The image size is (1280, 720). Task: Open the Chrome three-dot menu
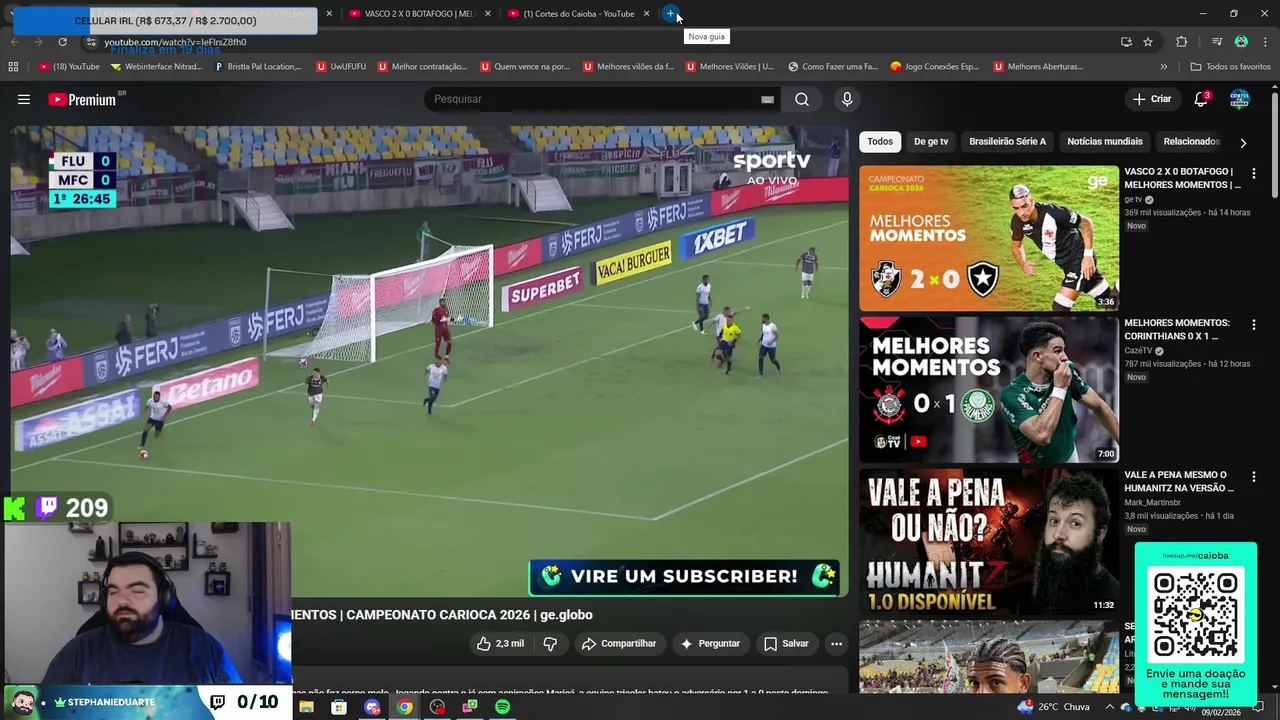(1263, 42)
